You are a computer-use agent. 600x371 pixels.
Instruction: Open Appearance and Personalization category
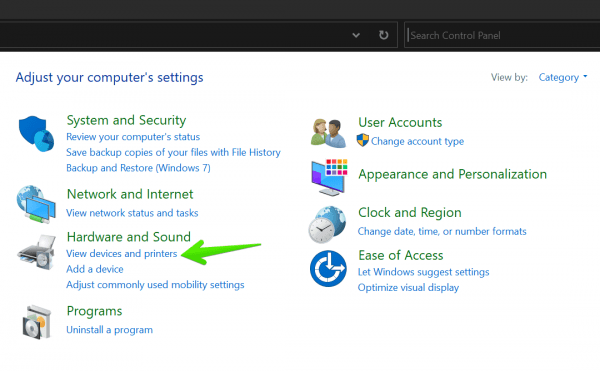click(453, 174)
